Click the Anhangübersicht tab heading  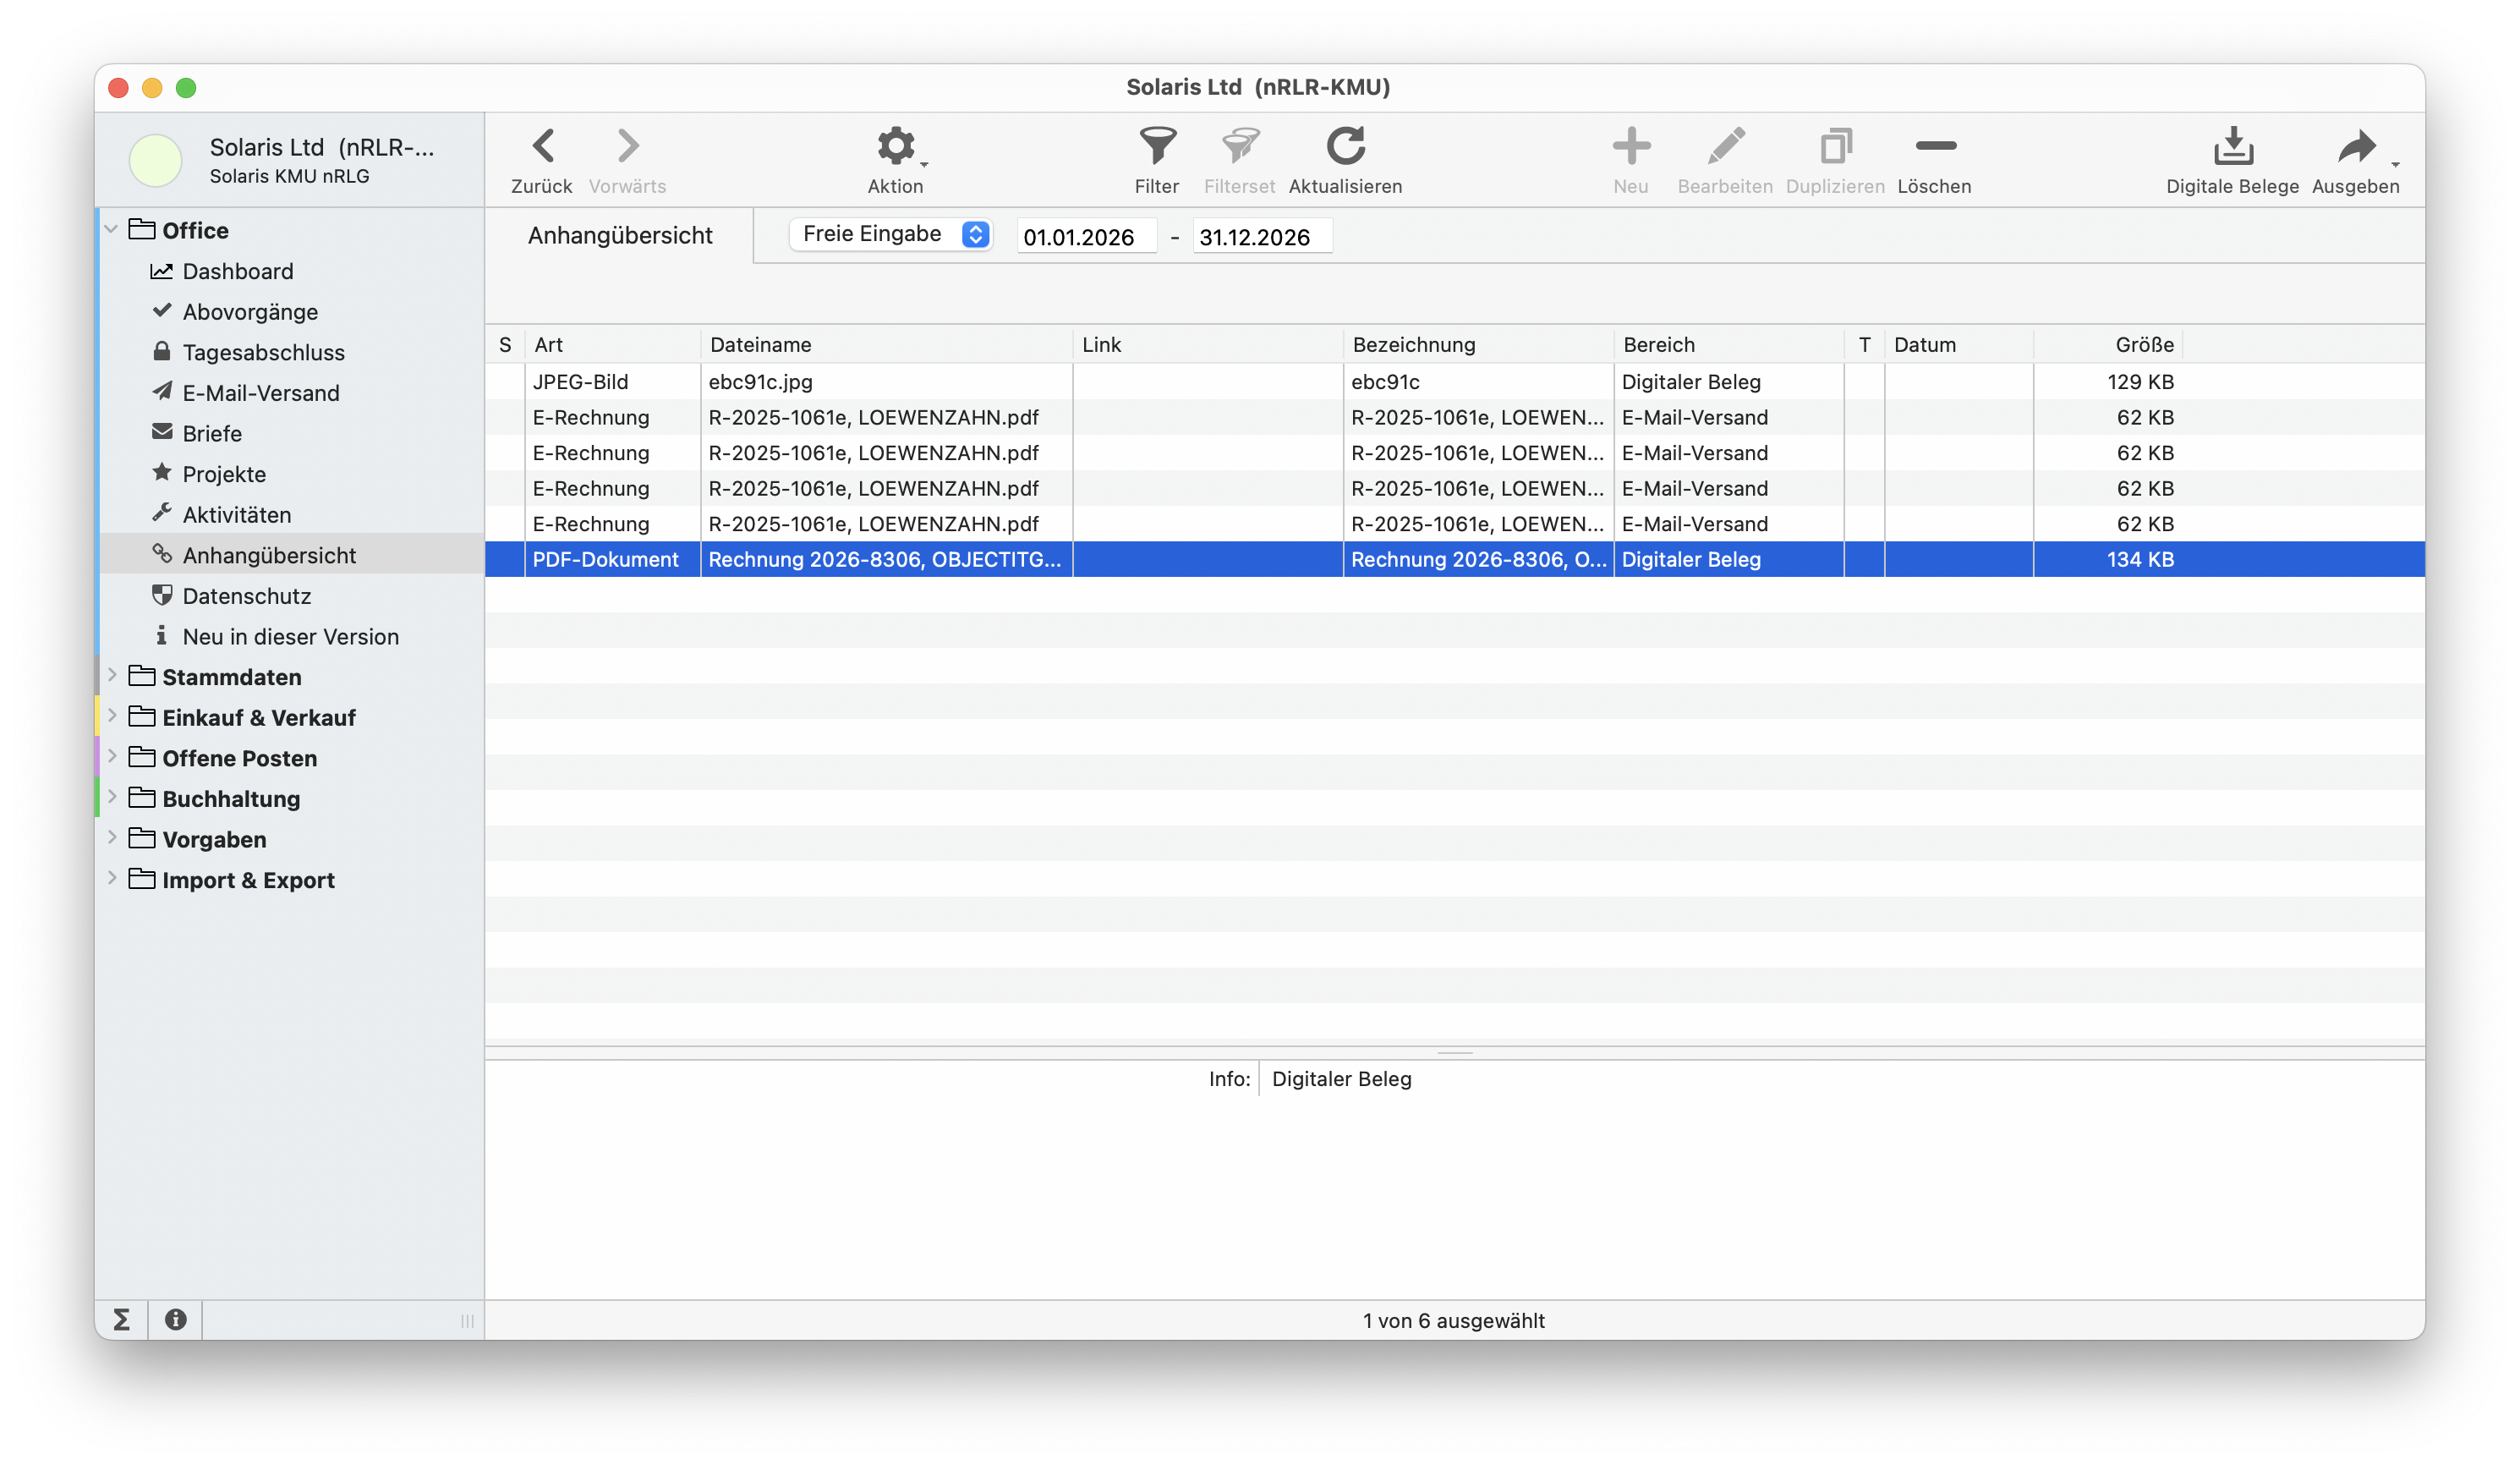click(620, 236)
